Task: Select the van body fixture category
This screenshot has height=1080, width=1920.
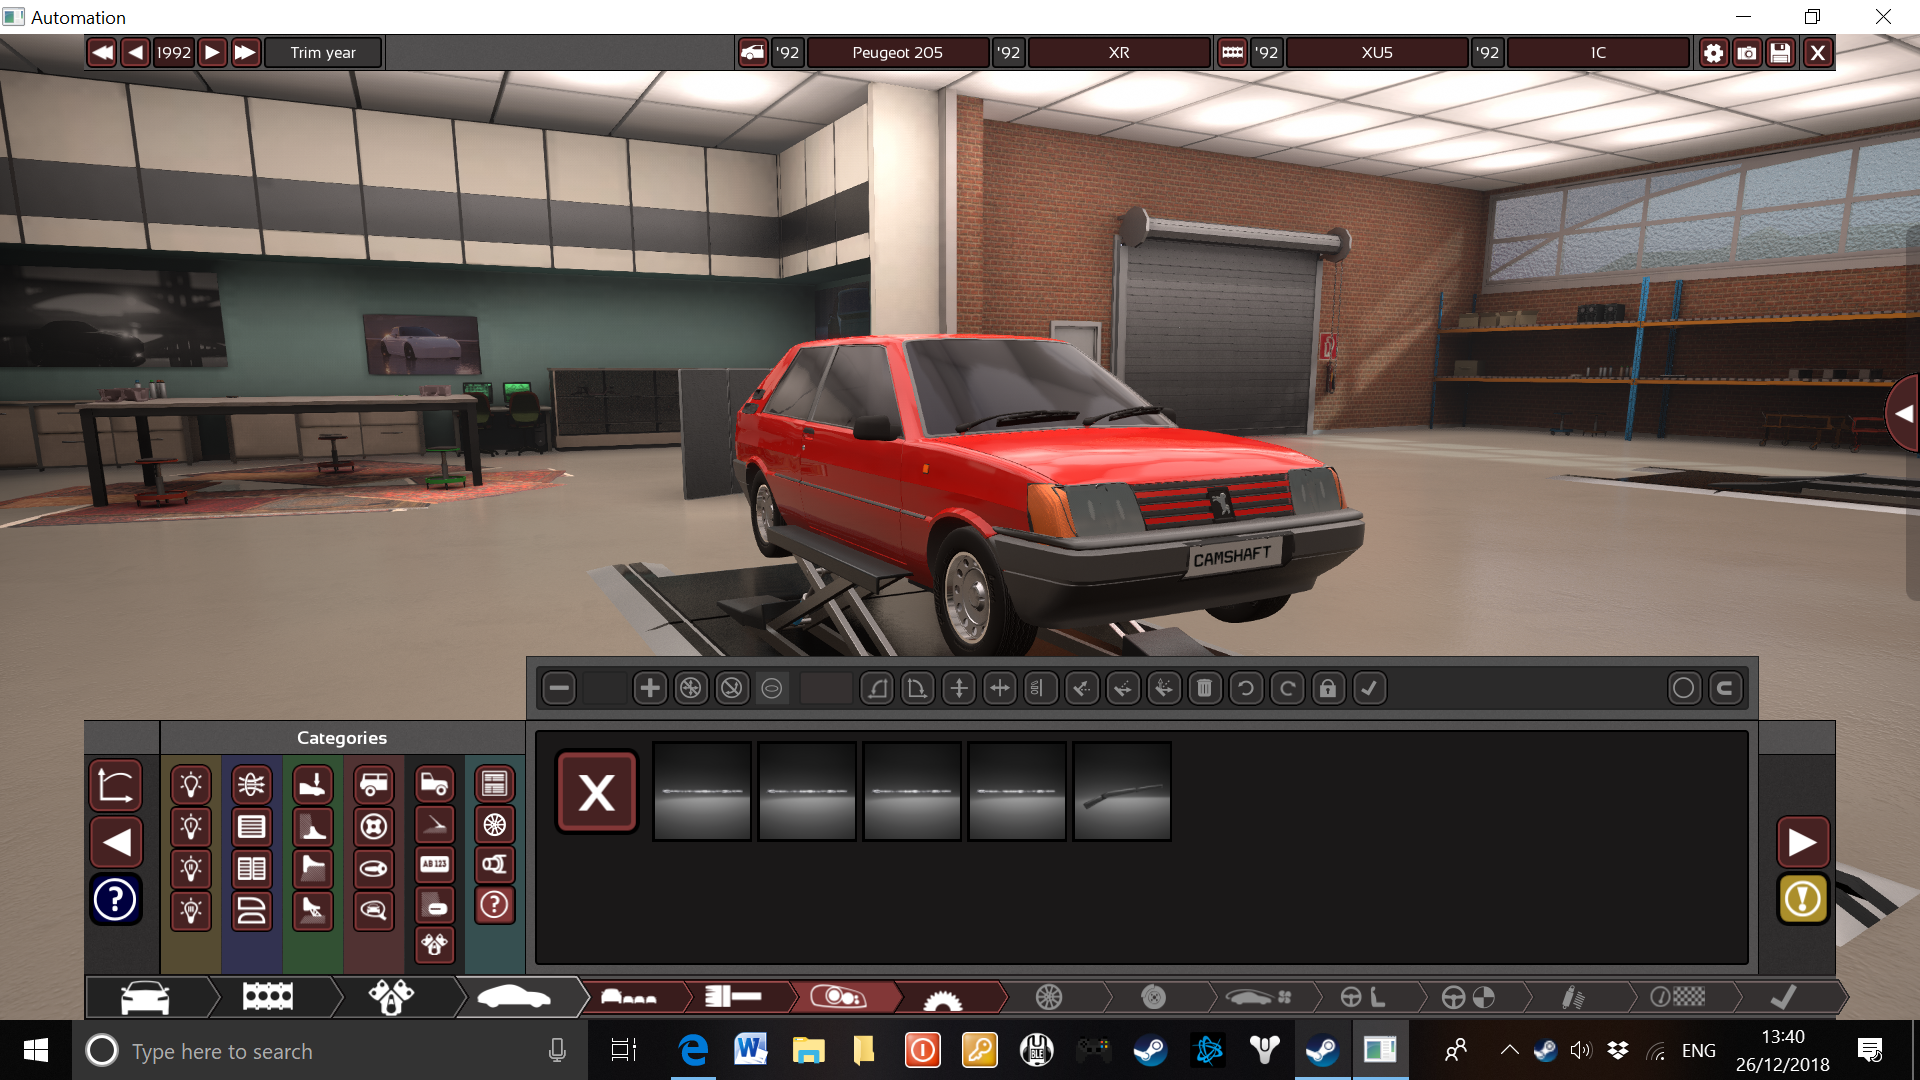Action: point(374,785)
